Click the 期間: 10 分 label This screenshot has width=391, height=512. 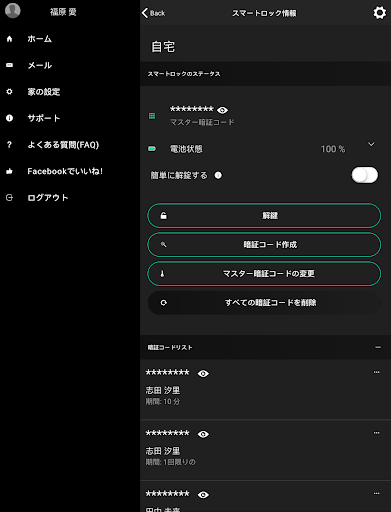[163, 401]
